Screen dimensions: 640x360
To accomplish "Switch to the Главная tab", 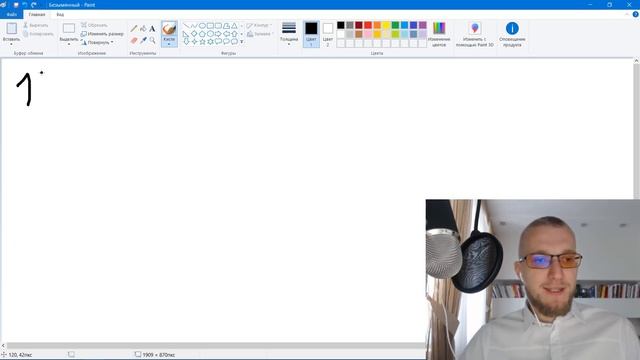I will point(37,14).
